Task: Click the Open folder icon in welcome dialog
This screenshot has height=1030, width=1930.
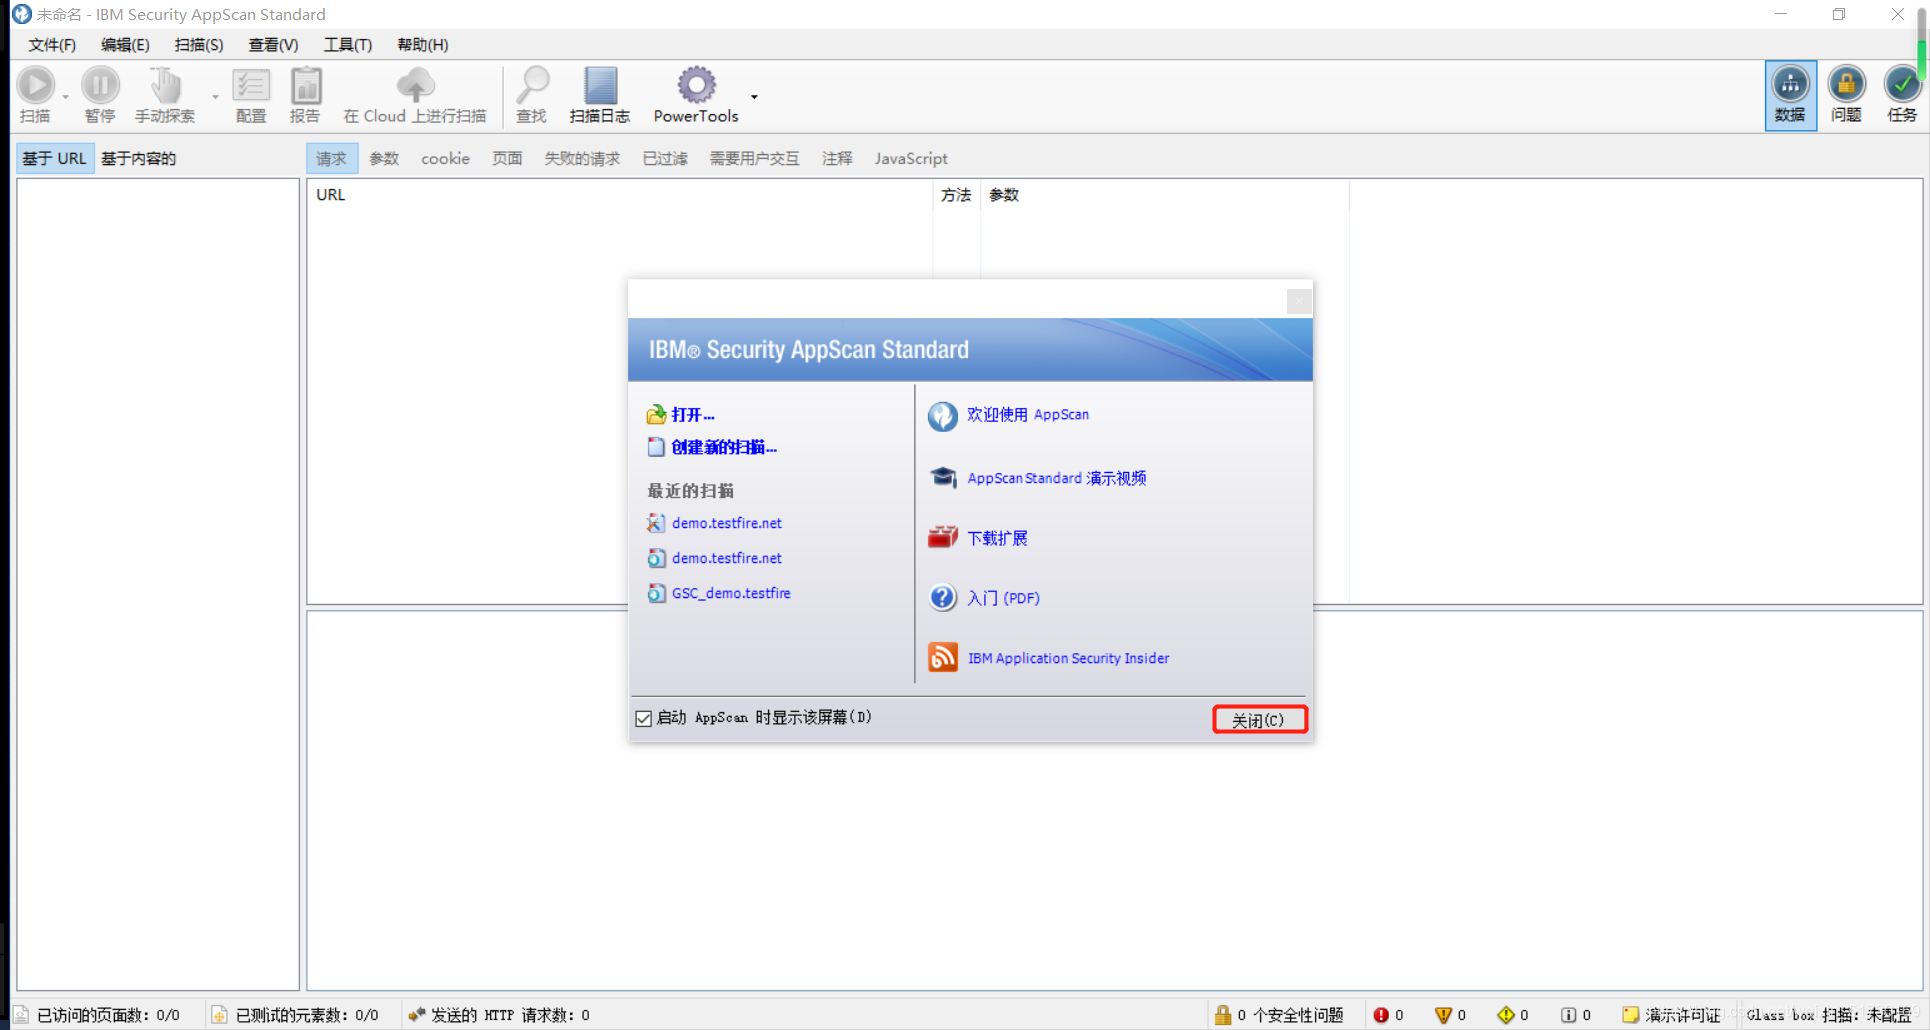Action: pyautogui.click(x=656, y=414)
